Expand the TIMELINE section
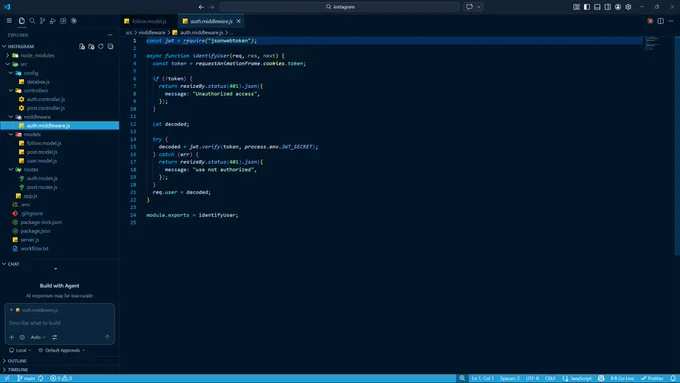This screenshot has width=680, height=383. (x=18, y=370)
